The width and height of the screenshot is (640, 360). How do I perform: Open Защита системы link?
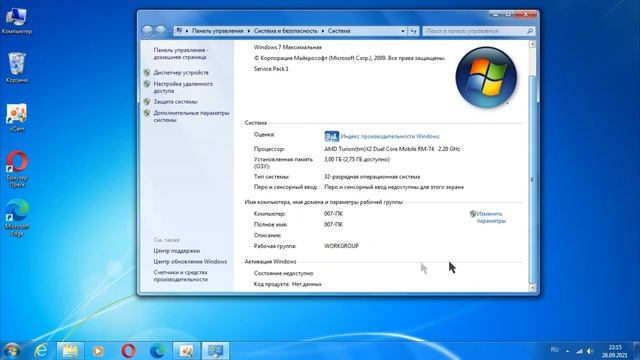[x=175, y=102]
